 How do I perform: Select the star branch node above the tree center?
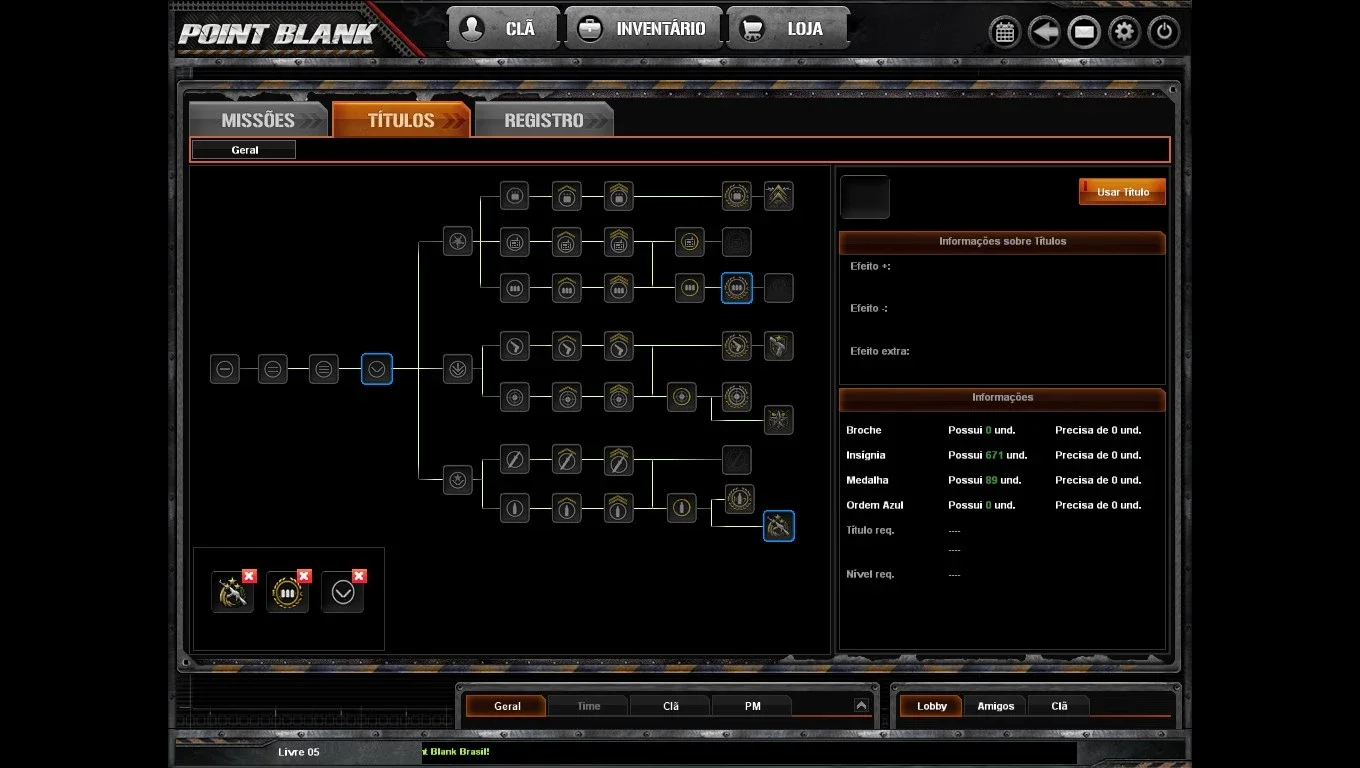(458, 241)
